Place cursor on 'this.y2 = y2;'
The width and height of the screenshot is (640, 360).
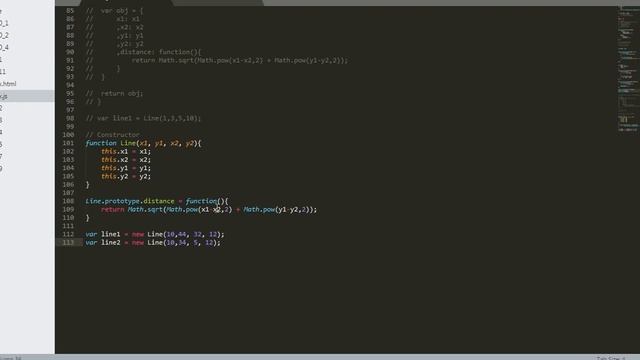pos(126,176)
